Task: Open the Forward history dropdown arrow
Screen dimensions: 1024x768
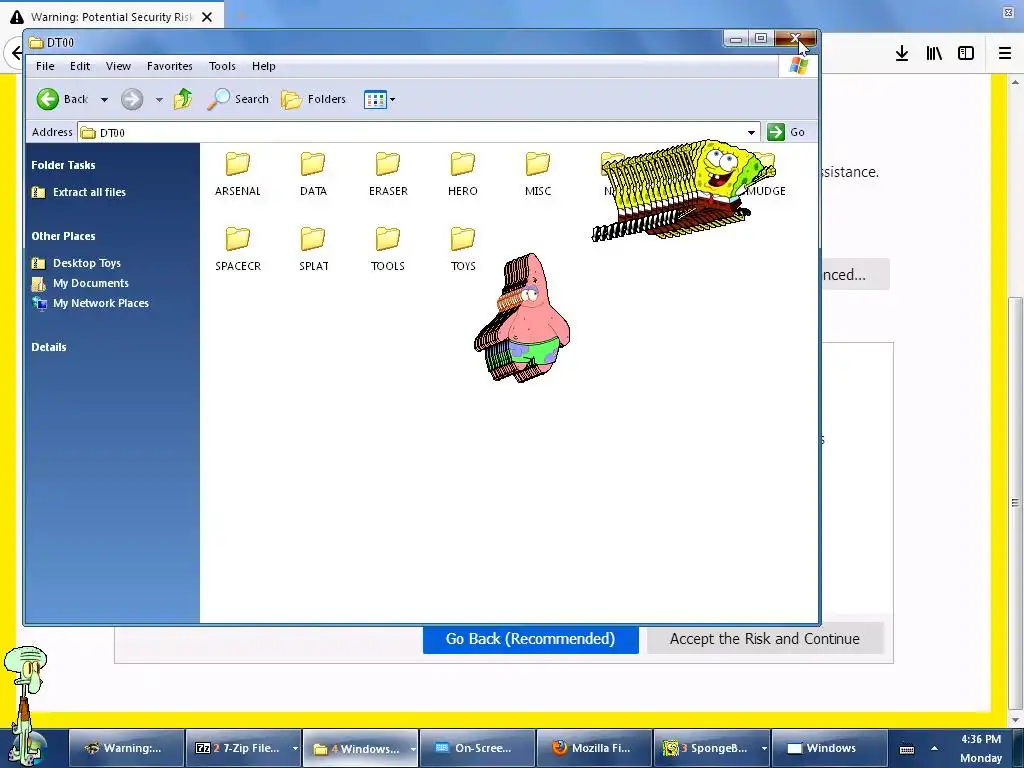Action: pyautogui.click(x=159, y=100)
